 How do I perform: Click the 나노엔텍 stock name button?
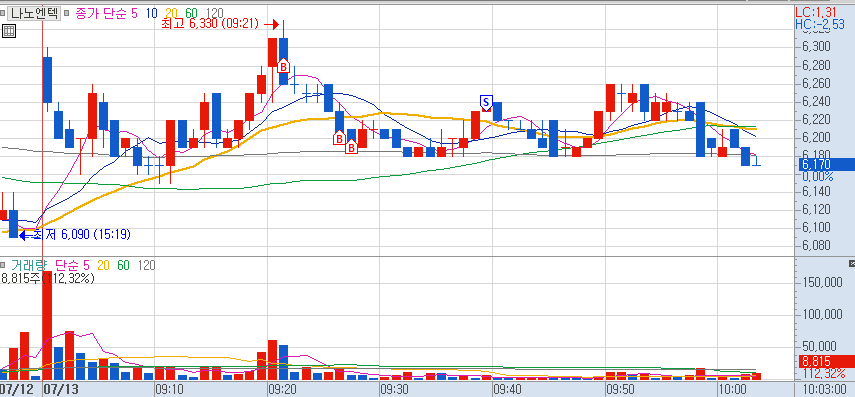click(33, 14)
